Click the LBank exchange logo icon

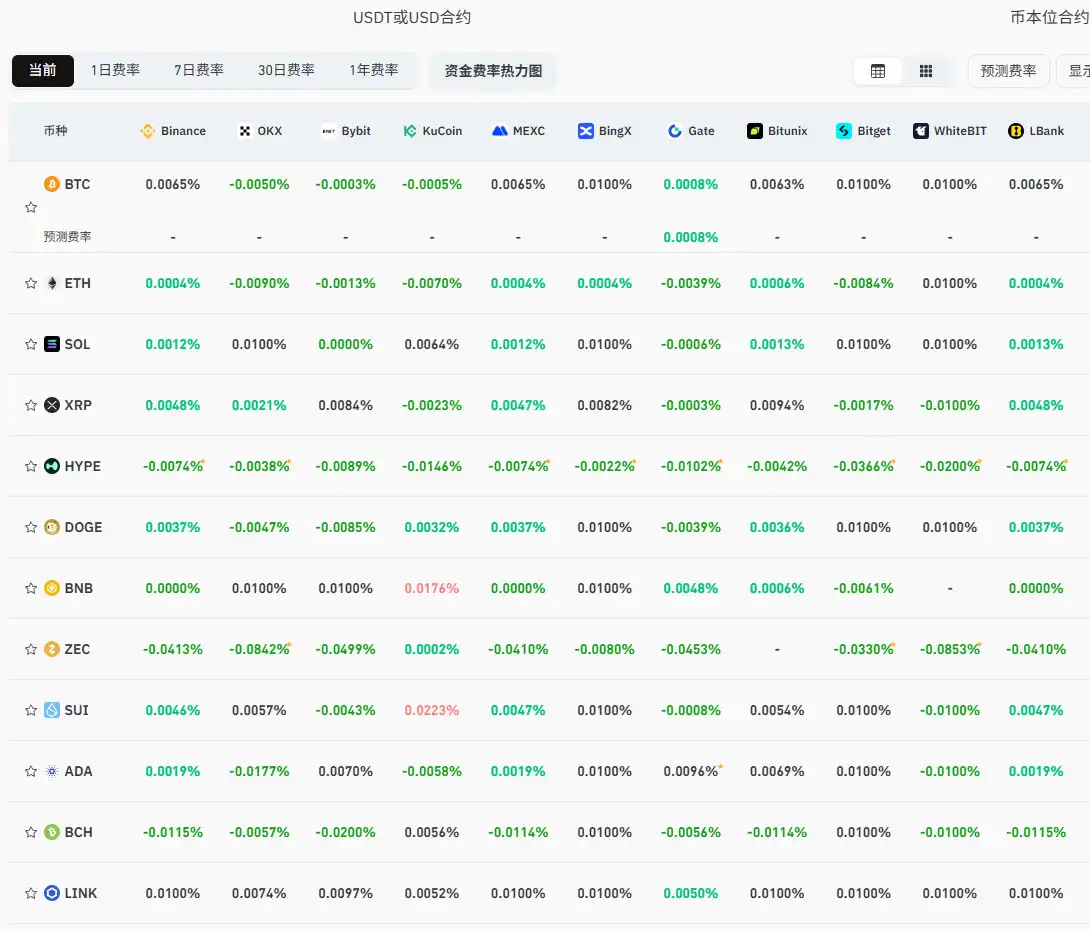[x=1016, y=131]
